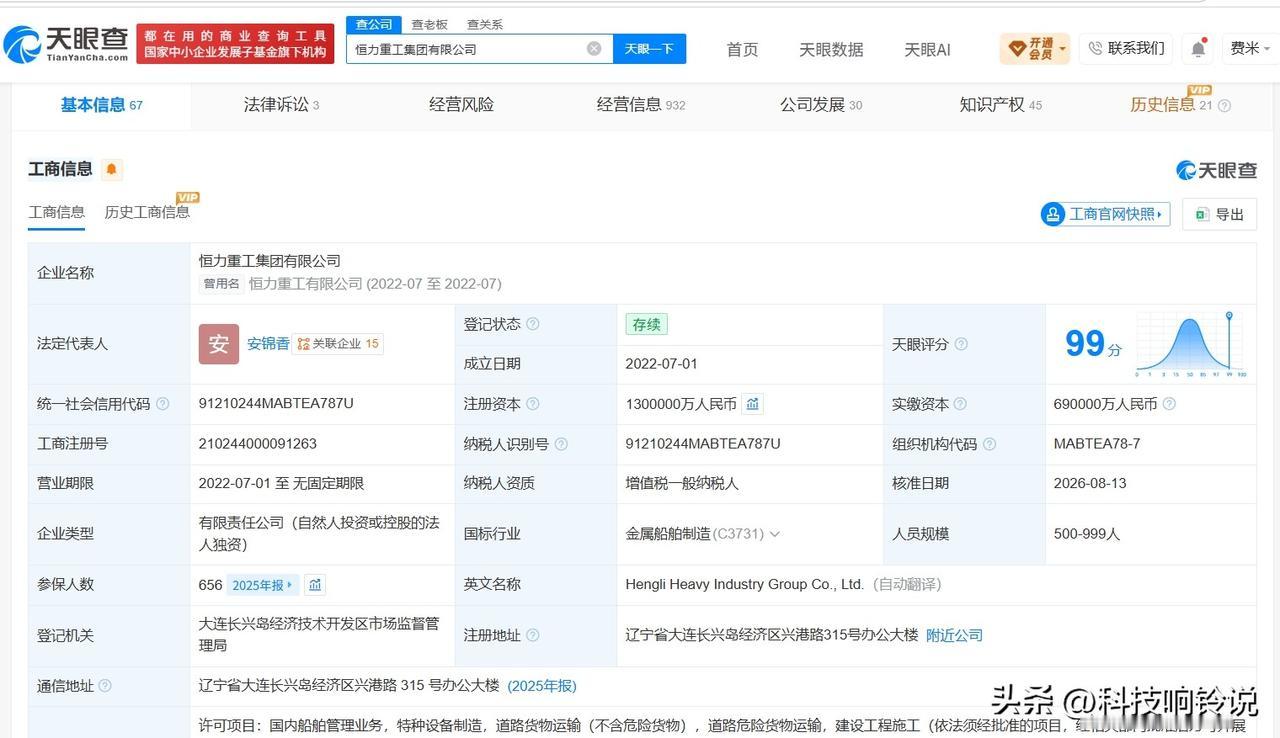The width and height of the screenshot is (1280, 738).
Task: Open the (2025年报) link after the mailing address
Action: coord(542,686)
